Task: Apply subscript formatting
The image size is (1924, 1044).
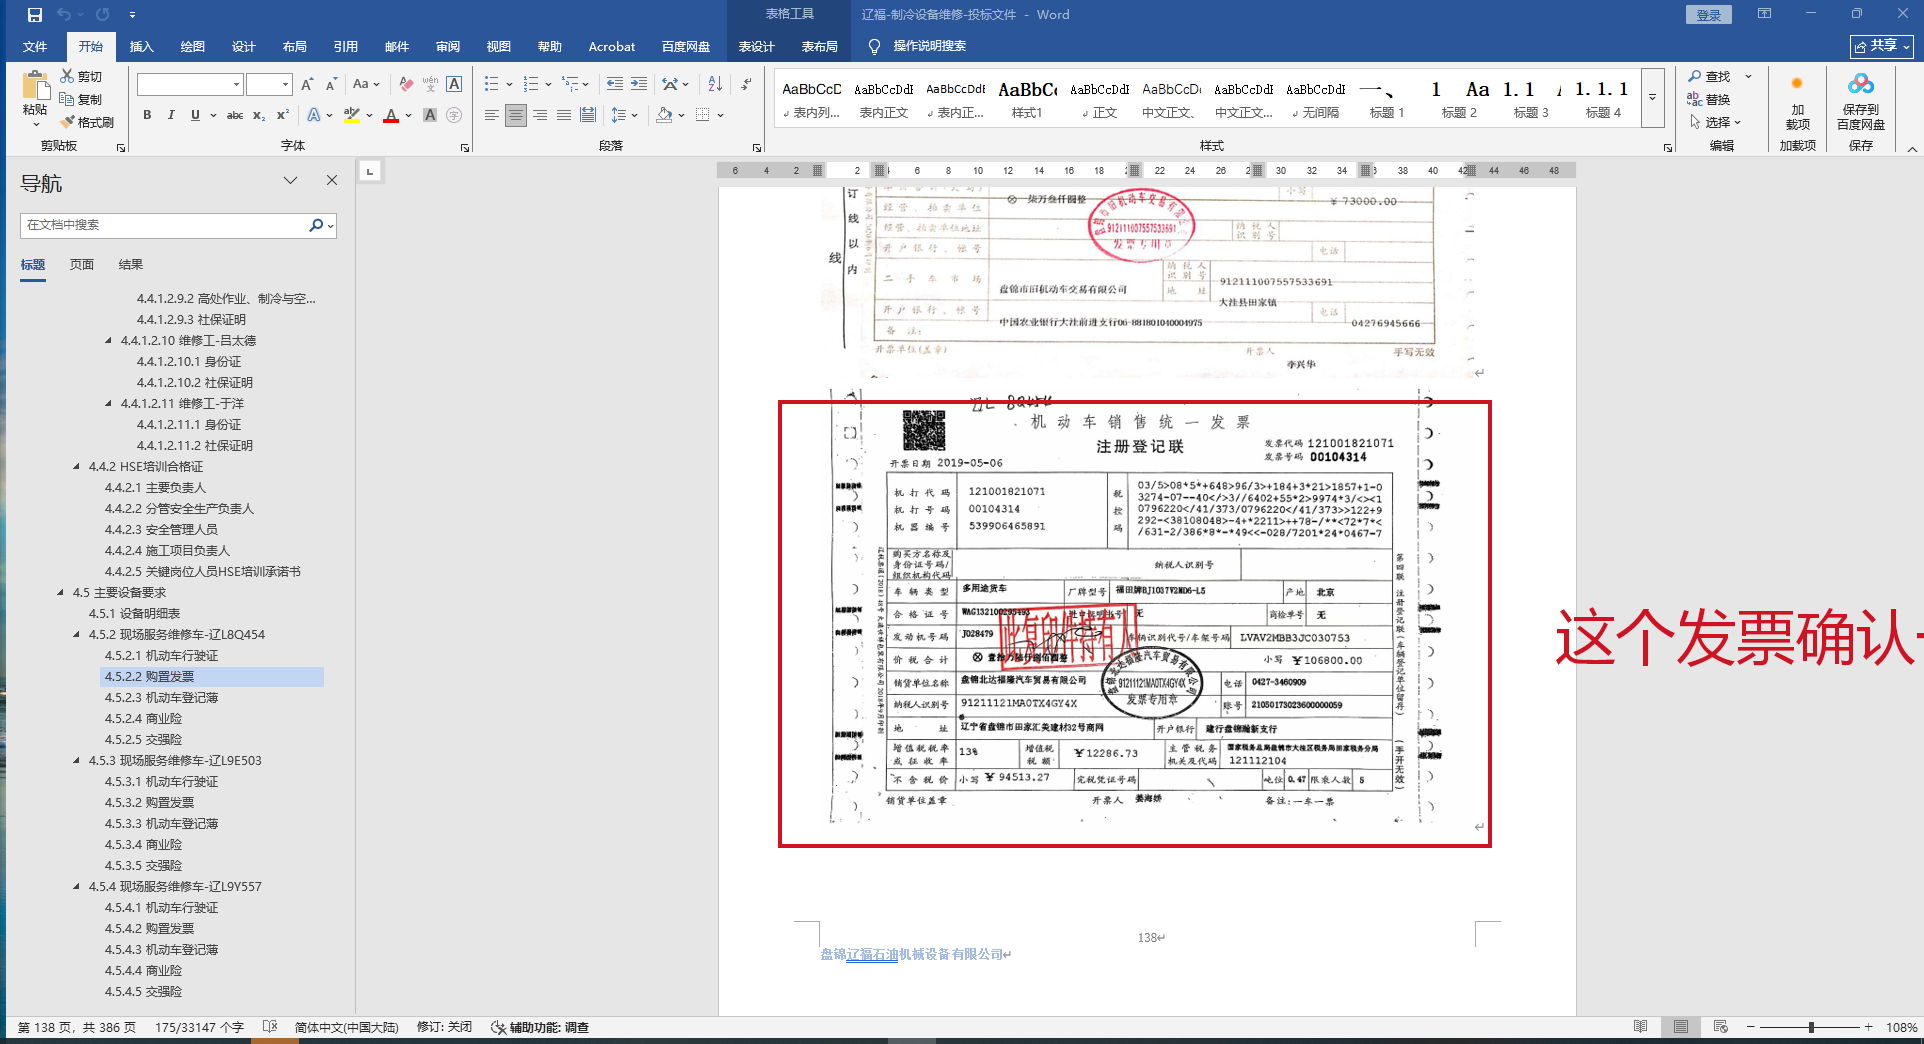Action: pyautogui.click(x=259, y=115)
